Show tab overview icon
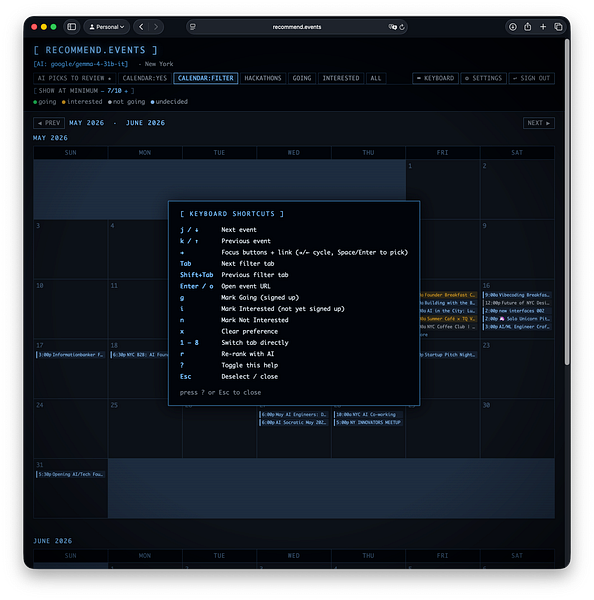The width and height of the screenshot is (594, 600). 558,27
